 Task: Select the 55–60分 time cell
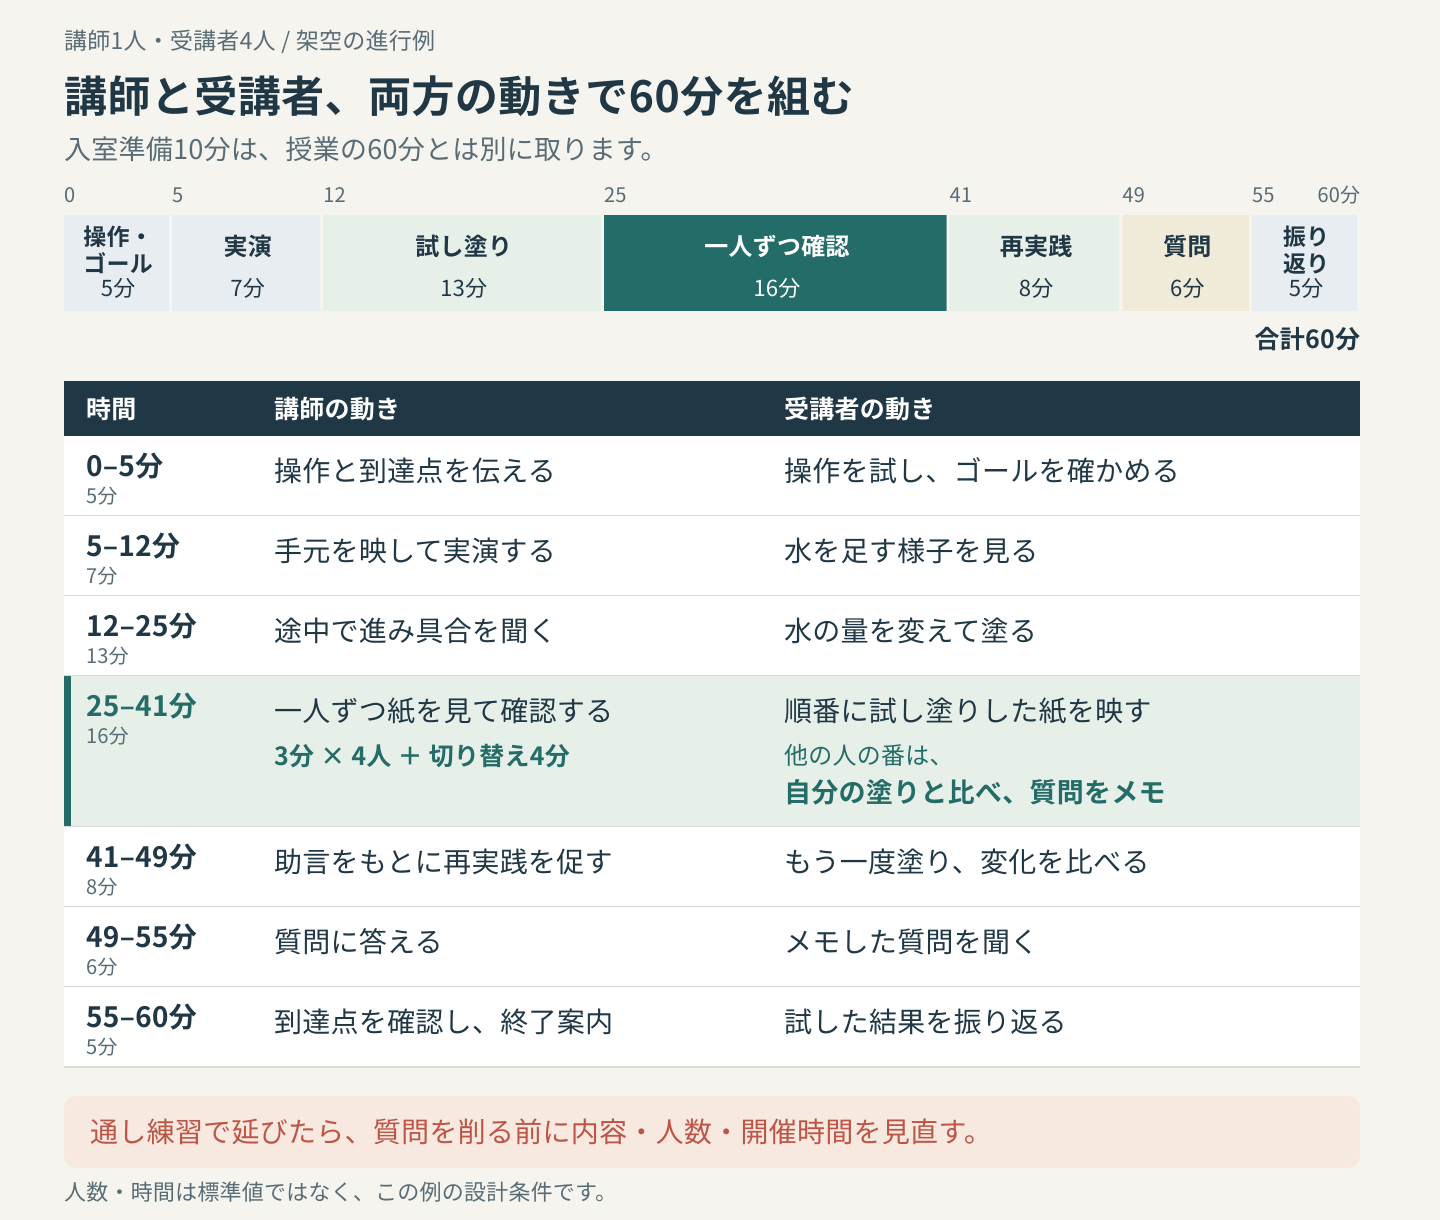point(141,1028)
